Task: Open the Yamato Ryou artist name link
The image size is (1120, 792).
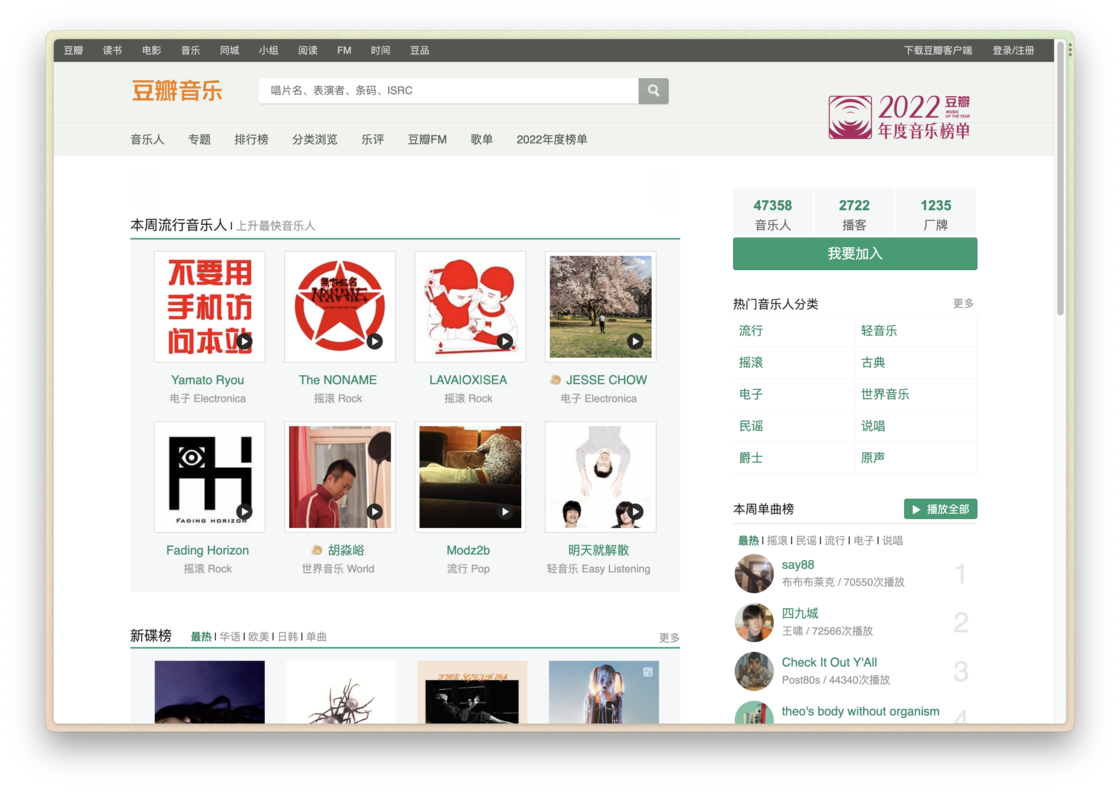Action: (x=208, y=380)
